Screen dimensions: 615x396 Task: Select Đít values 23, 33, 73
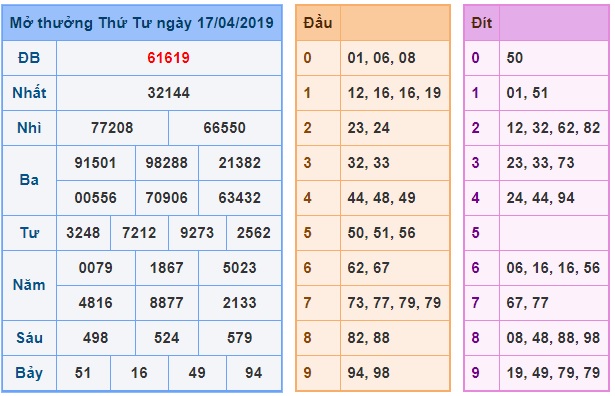pyautogui.click(x=540, y=163)
